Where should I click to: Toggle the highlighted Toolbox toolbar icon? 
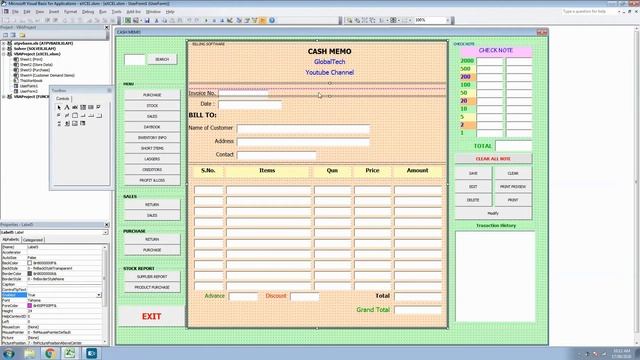click(x=262, y=20)
